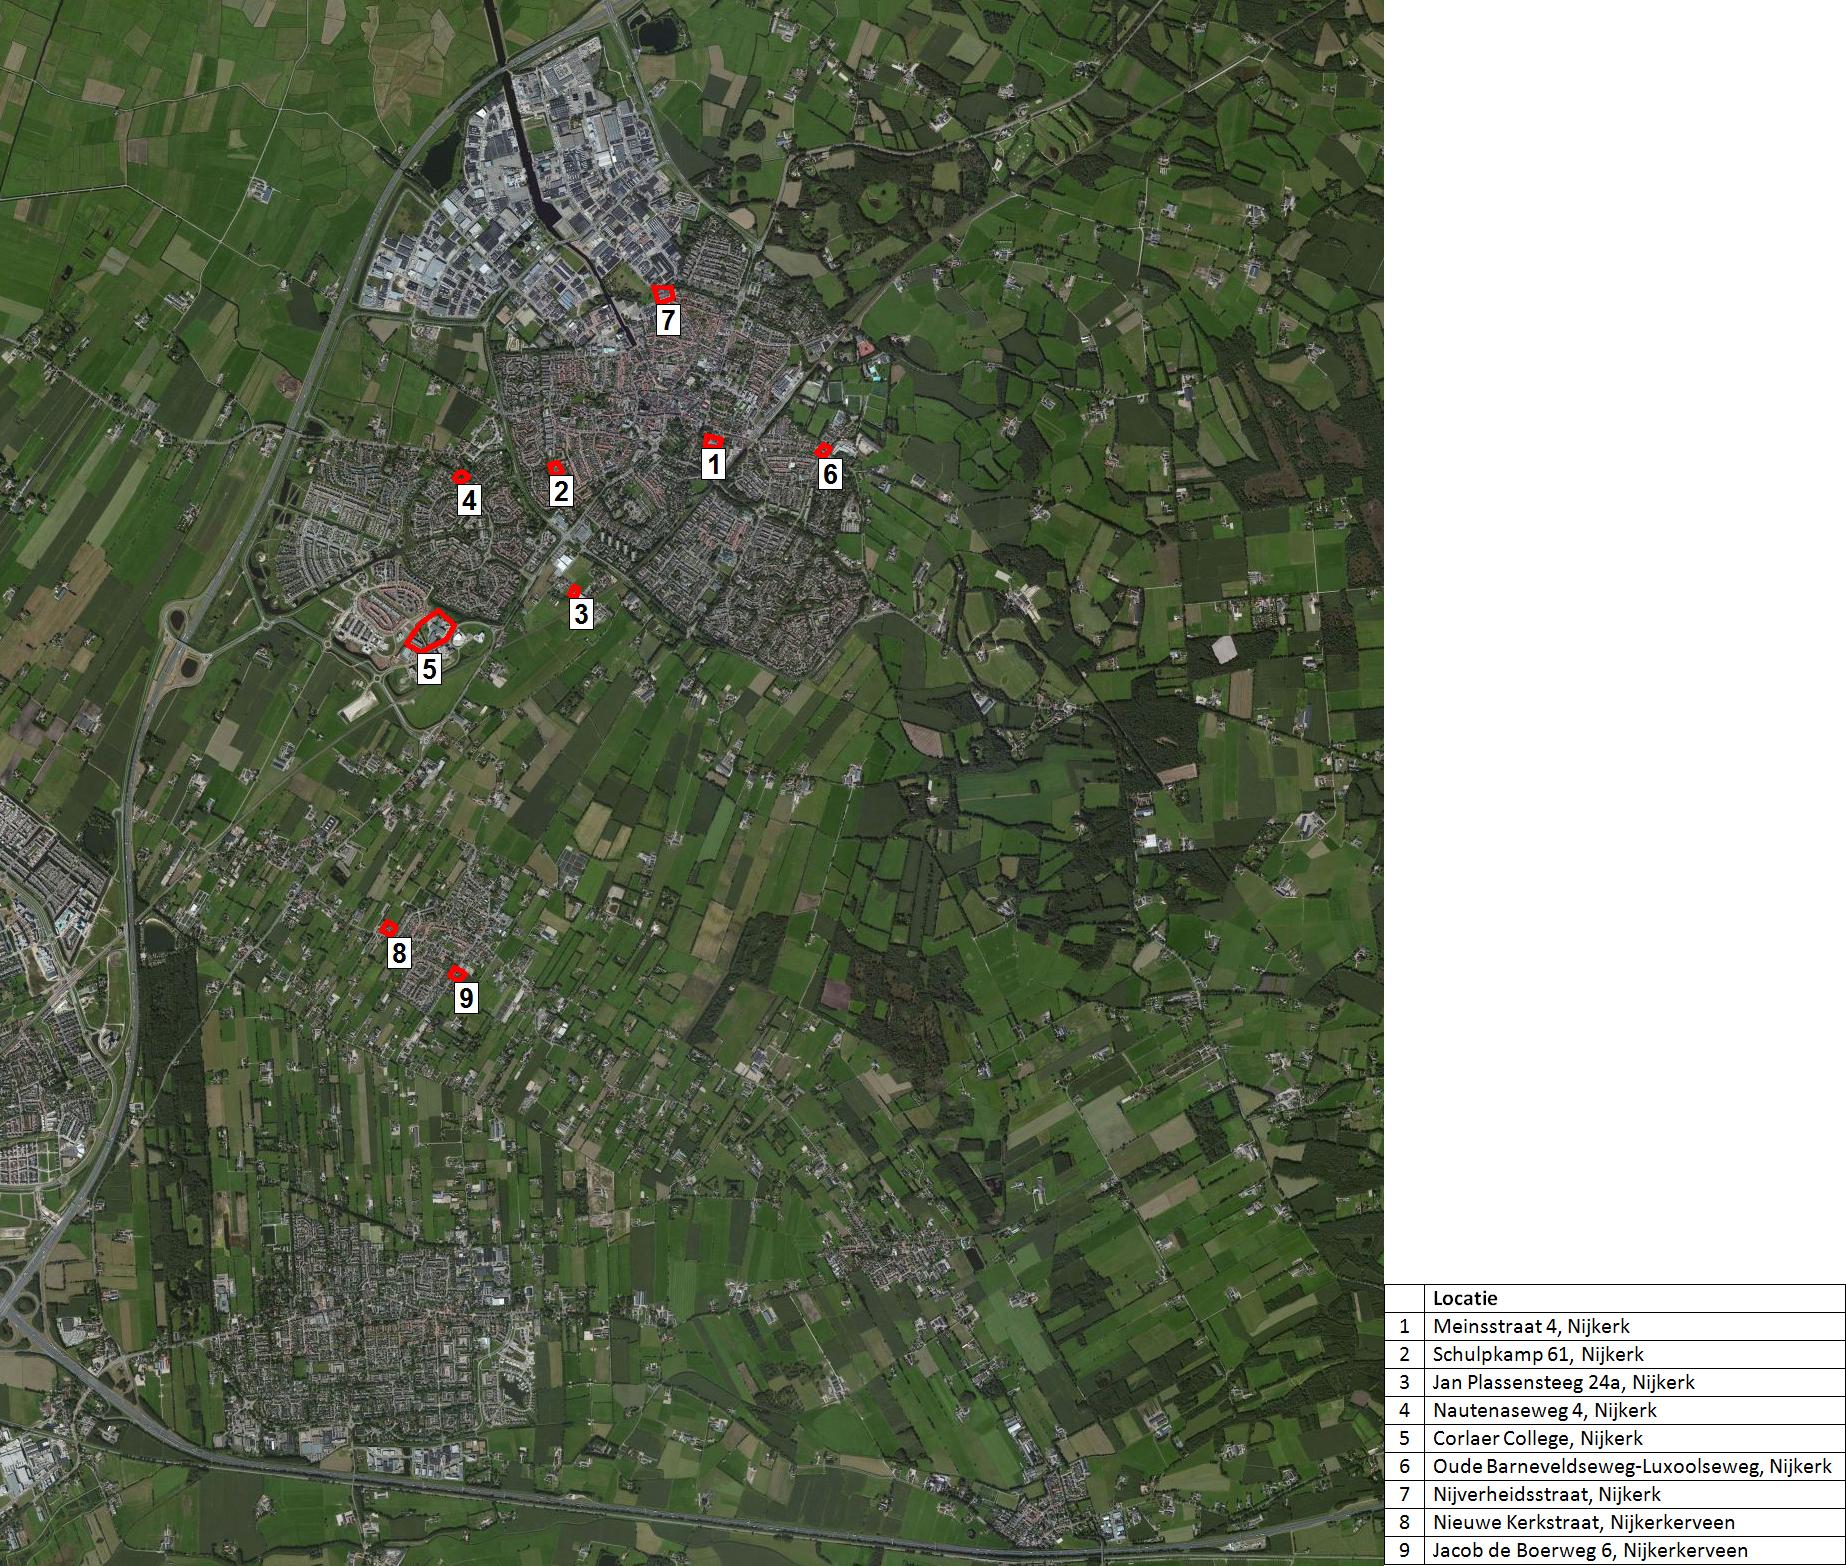The height and width of the screenshot is (1566, 1846).
Task: Click the map label numbered 2
Action: click(x=560, y=491)
